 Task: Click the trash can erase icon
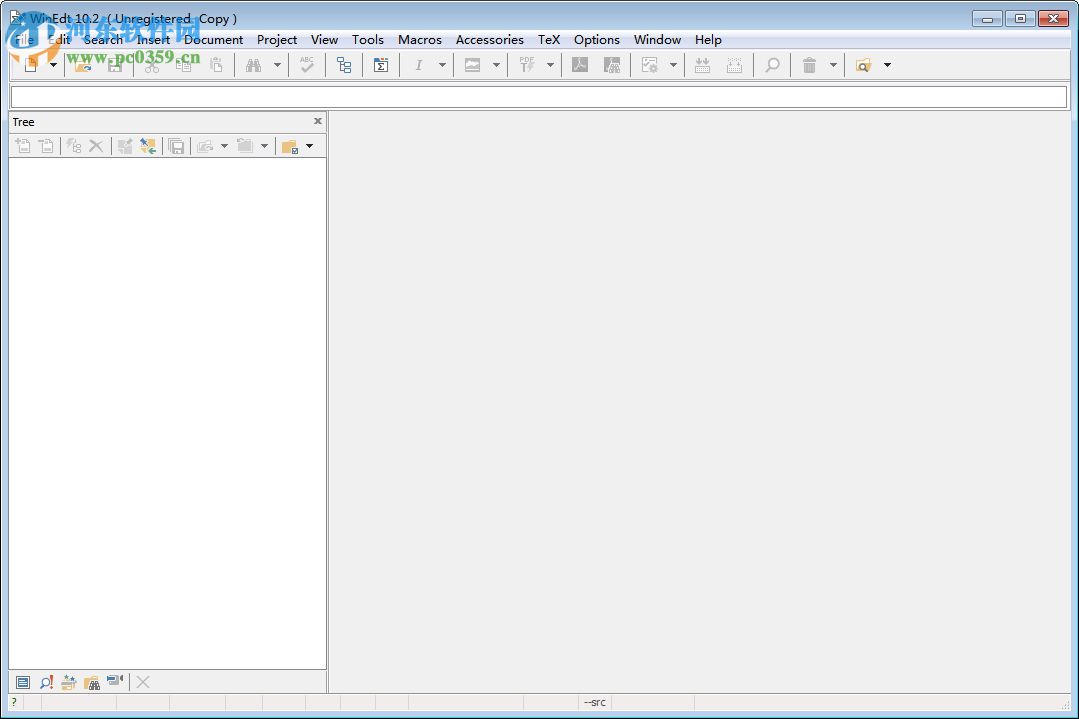[x=809, y=65]
